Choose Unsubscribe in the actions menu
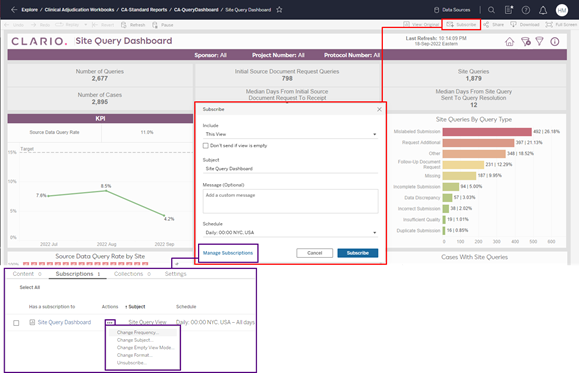The width and height of the screenshot is (579, 373). pos(131,363)
